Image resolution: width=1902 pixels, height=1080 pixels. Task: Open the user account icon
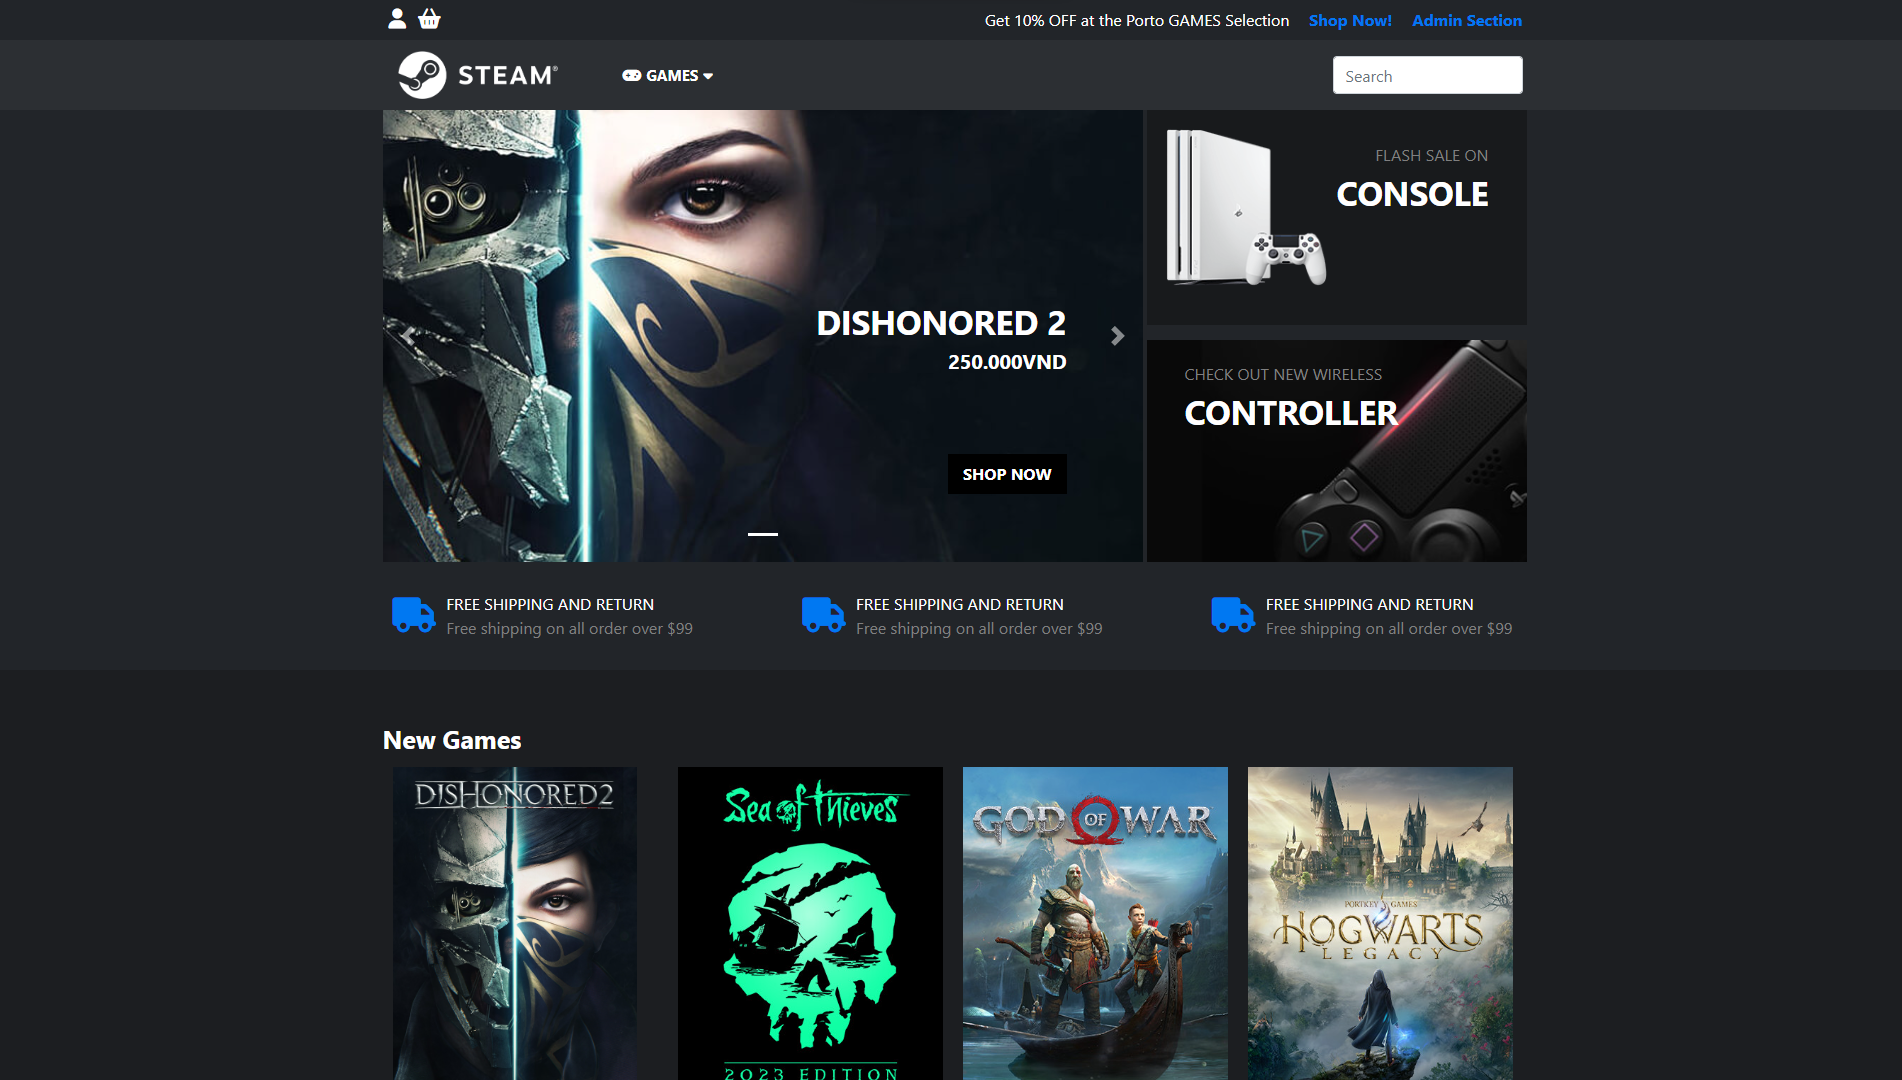[x=397, y=19]
